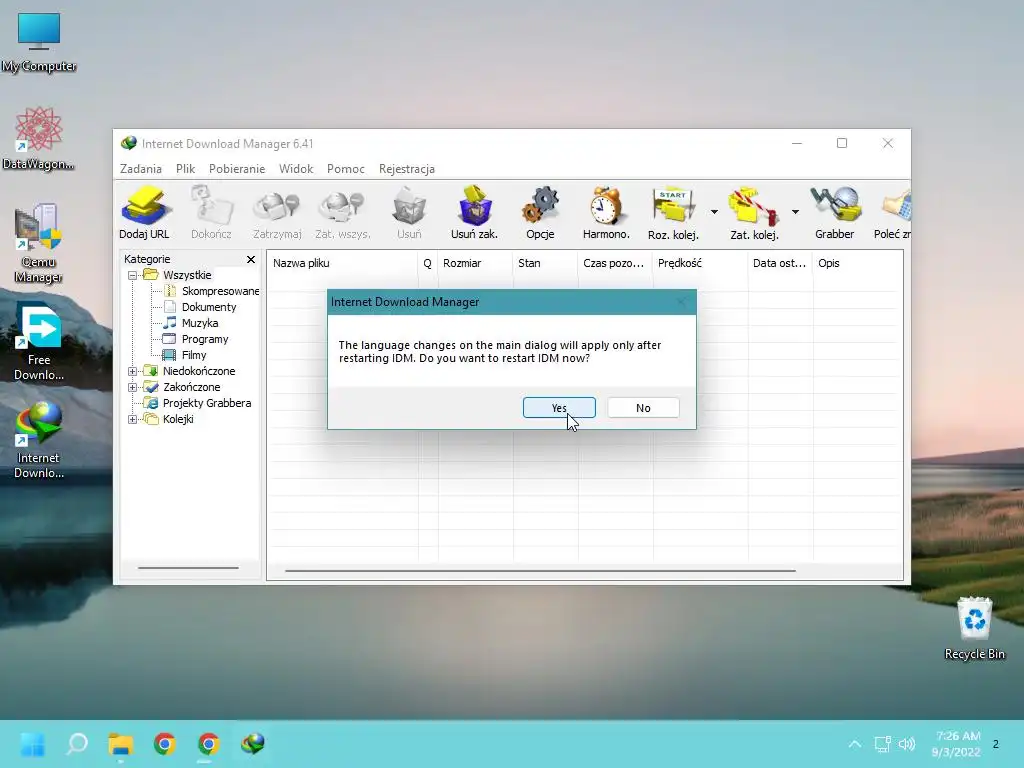The width and height of the screenshot is (1024, 768).
Task: Click the Usuń zak. toolbar icon
Action: click(474, 212)
